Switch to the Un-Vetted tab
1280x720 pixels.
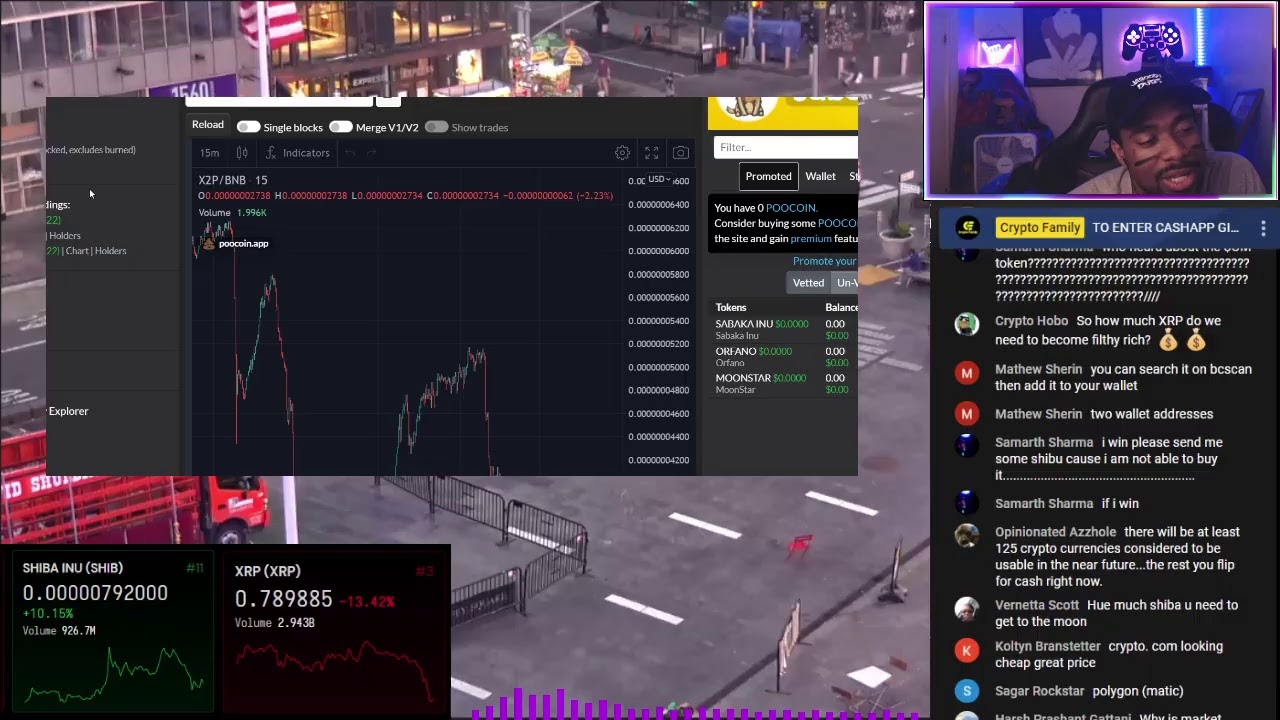pyautogui.click(x=846, y=283)
